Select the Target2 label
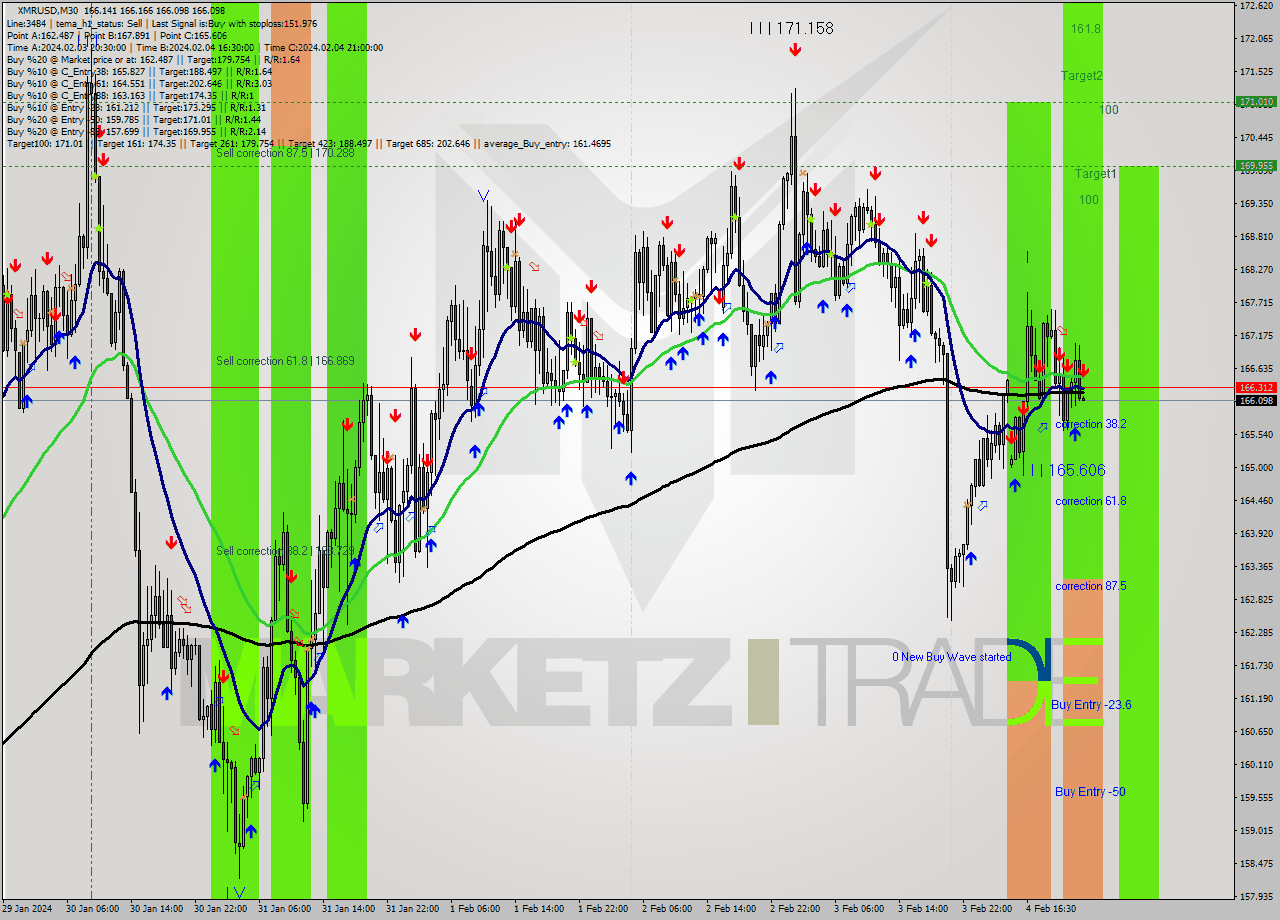The image size is (1280, 920). pyautogui.click(x=1082, y=75)
